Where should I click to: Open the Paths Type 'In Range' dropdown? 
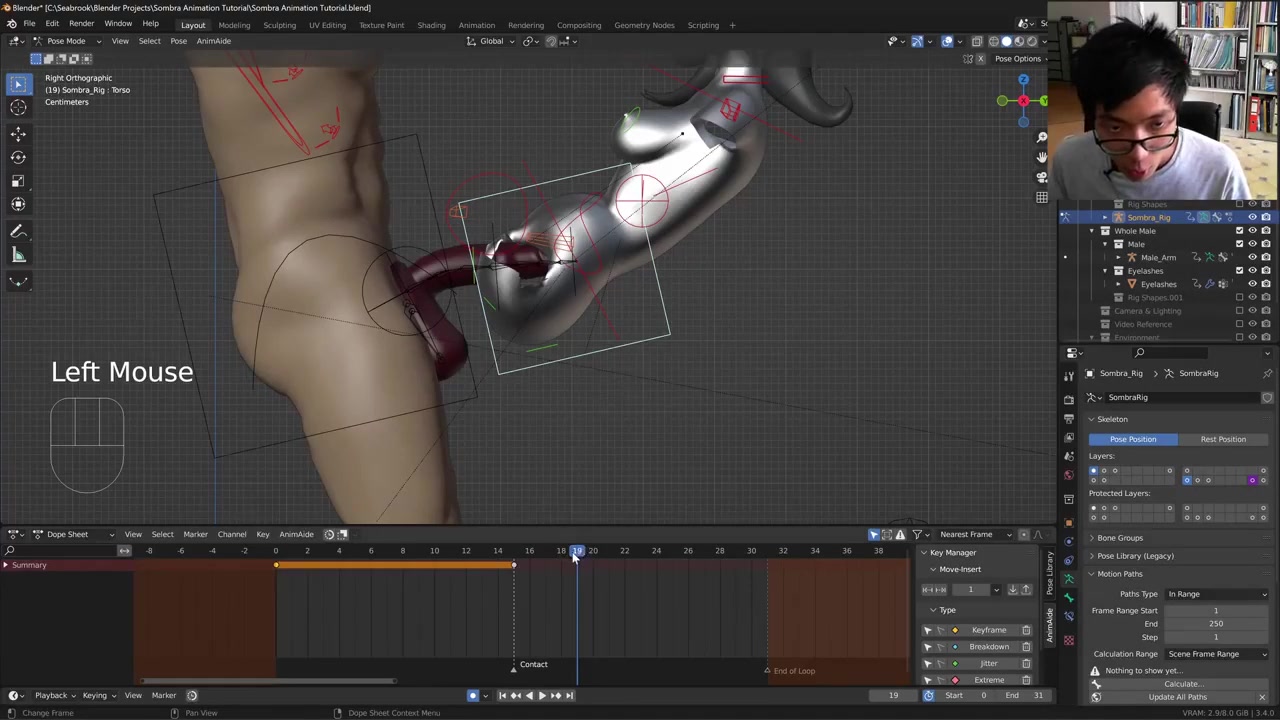[x=1216, y=594]
